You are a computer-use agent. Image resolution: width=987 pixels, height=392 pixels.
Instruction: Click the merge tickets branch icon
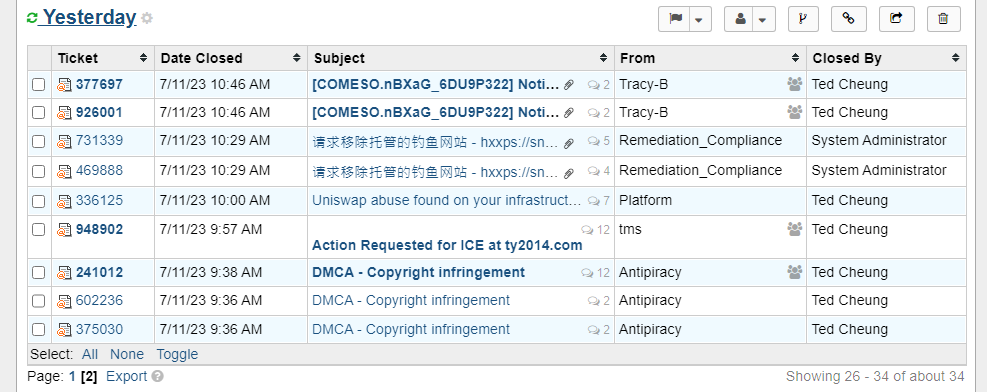(x=803, y=19)
